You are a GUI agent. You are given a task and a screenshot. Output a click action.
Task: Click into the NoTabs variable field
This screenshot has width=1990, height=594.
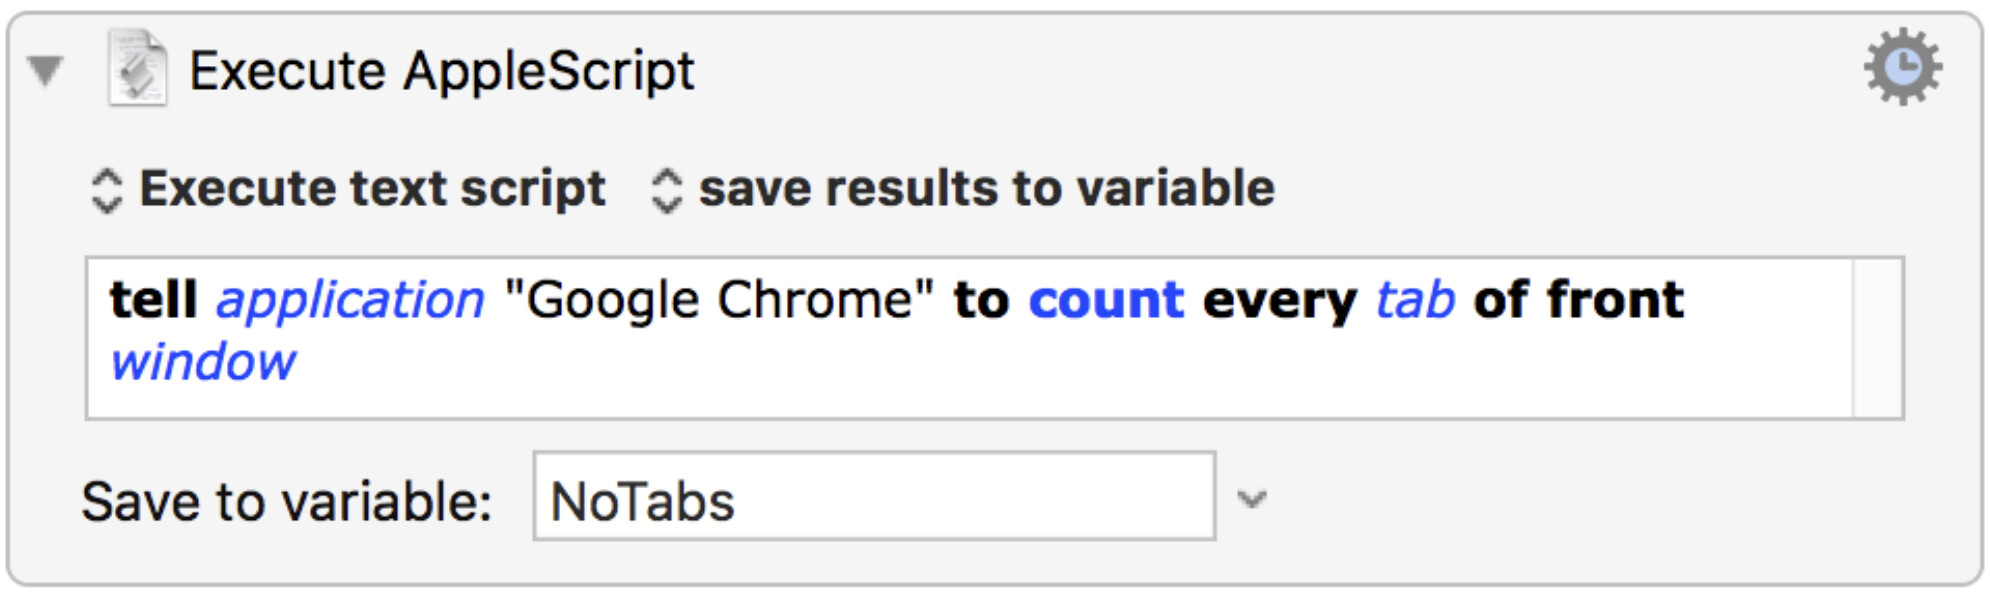click(x=874, y=496)
